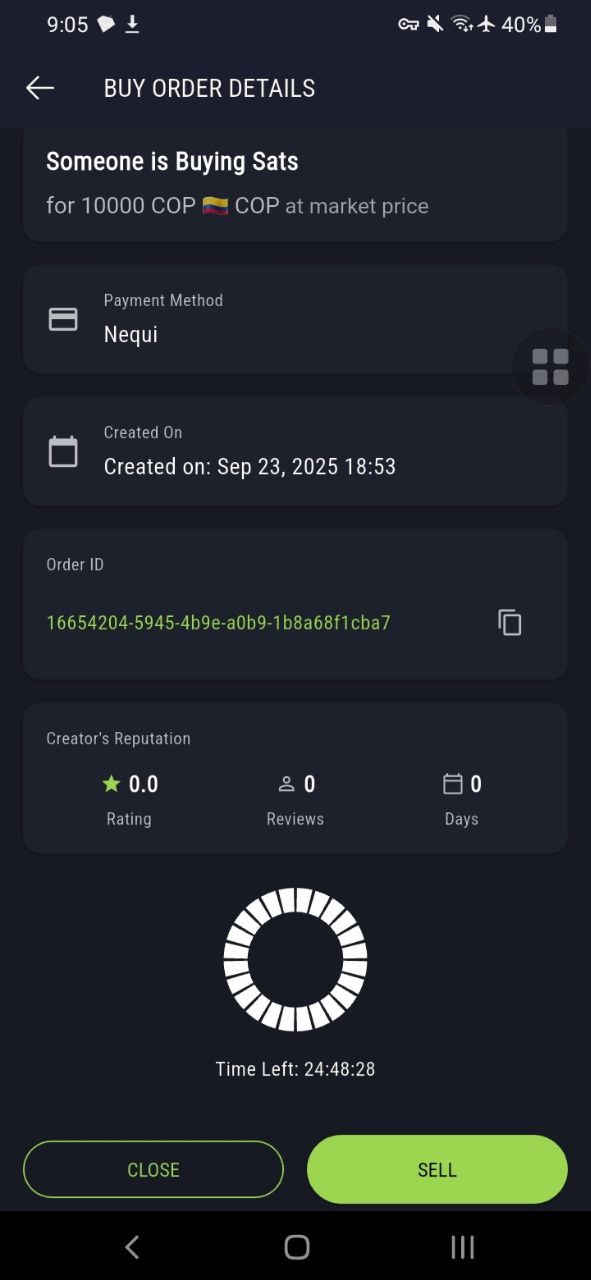Tap the SELL button
The image size is (591, 1280).
click(x=437, y=1169)
